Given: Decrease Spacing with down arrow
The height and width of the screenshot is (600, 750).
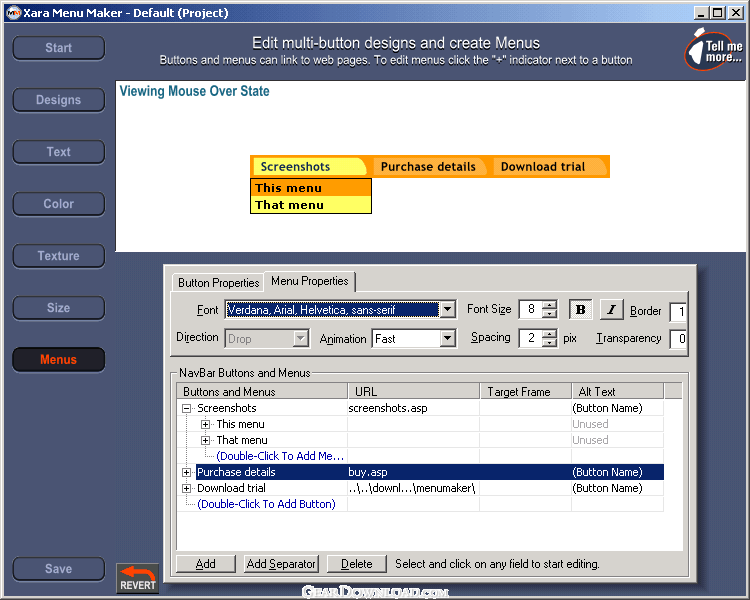Looking at the screenshot, I should [x=550, y=343].
